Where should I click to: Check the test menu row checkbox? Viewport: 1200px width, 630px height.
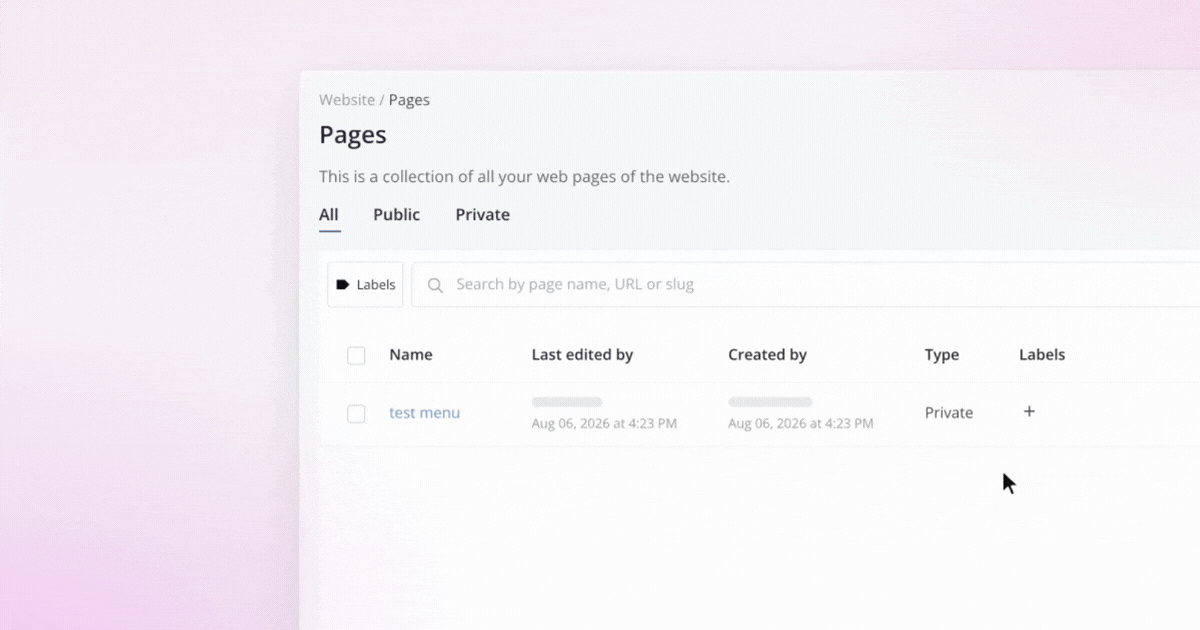point(356,413)
